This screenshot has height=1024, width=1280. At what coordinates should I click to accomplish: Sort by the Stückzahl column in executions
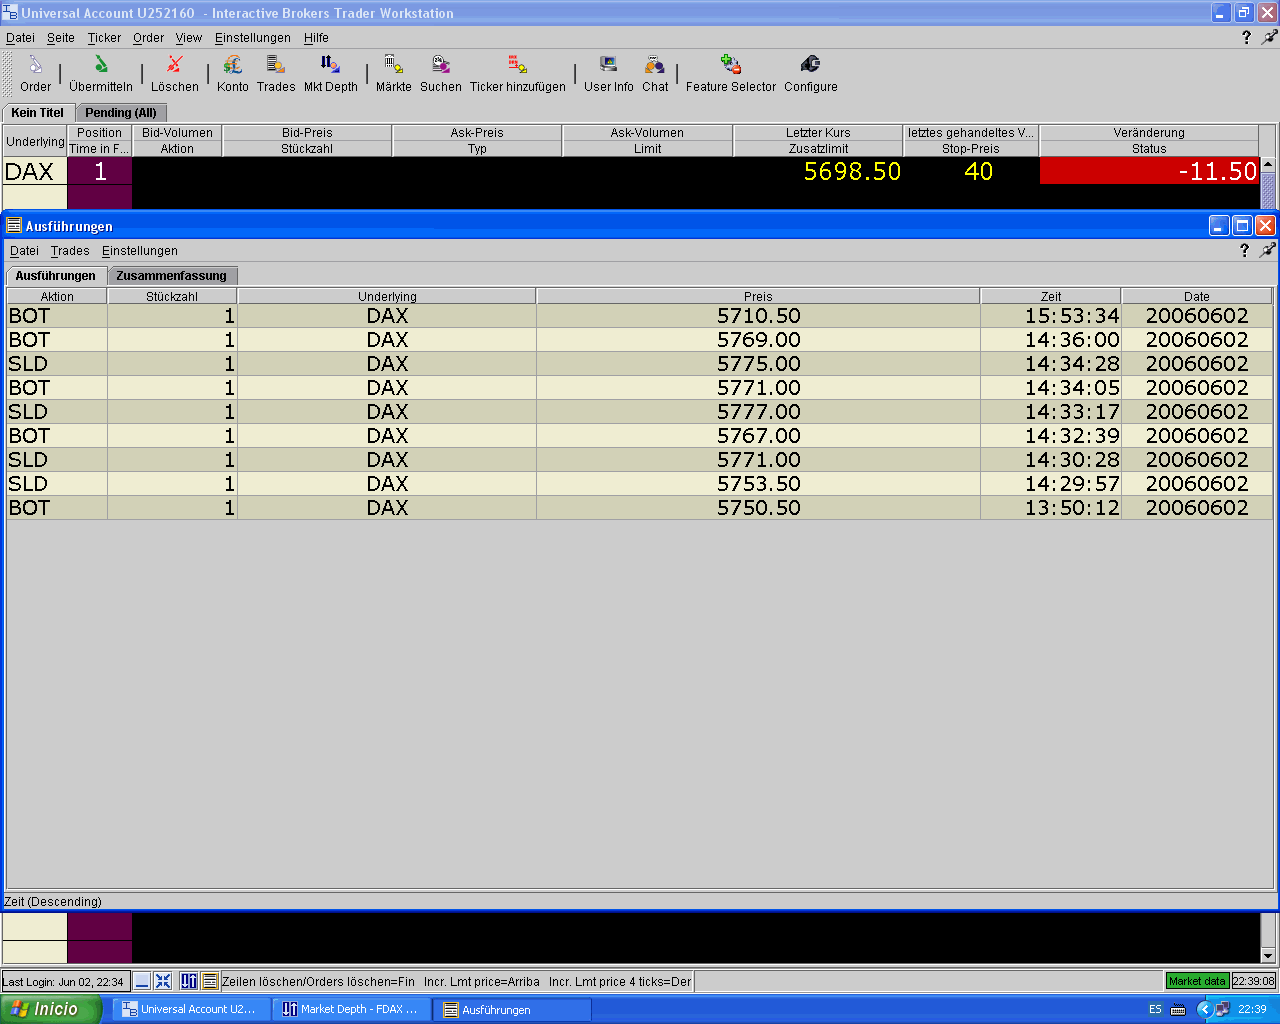coord(172,296)
